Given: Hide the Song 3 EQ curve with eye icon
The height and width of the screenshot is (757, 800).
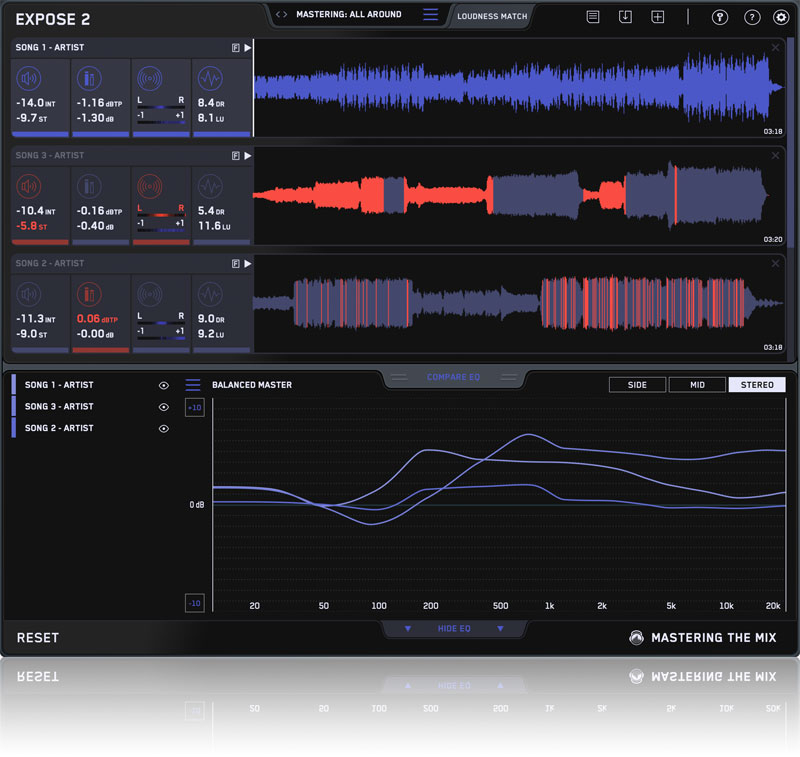Looking at the screenshot, I should [163, 407].
